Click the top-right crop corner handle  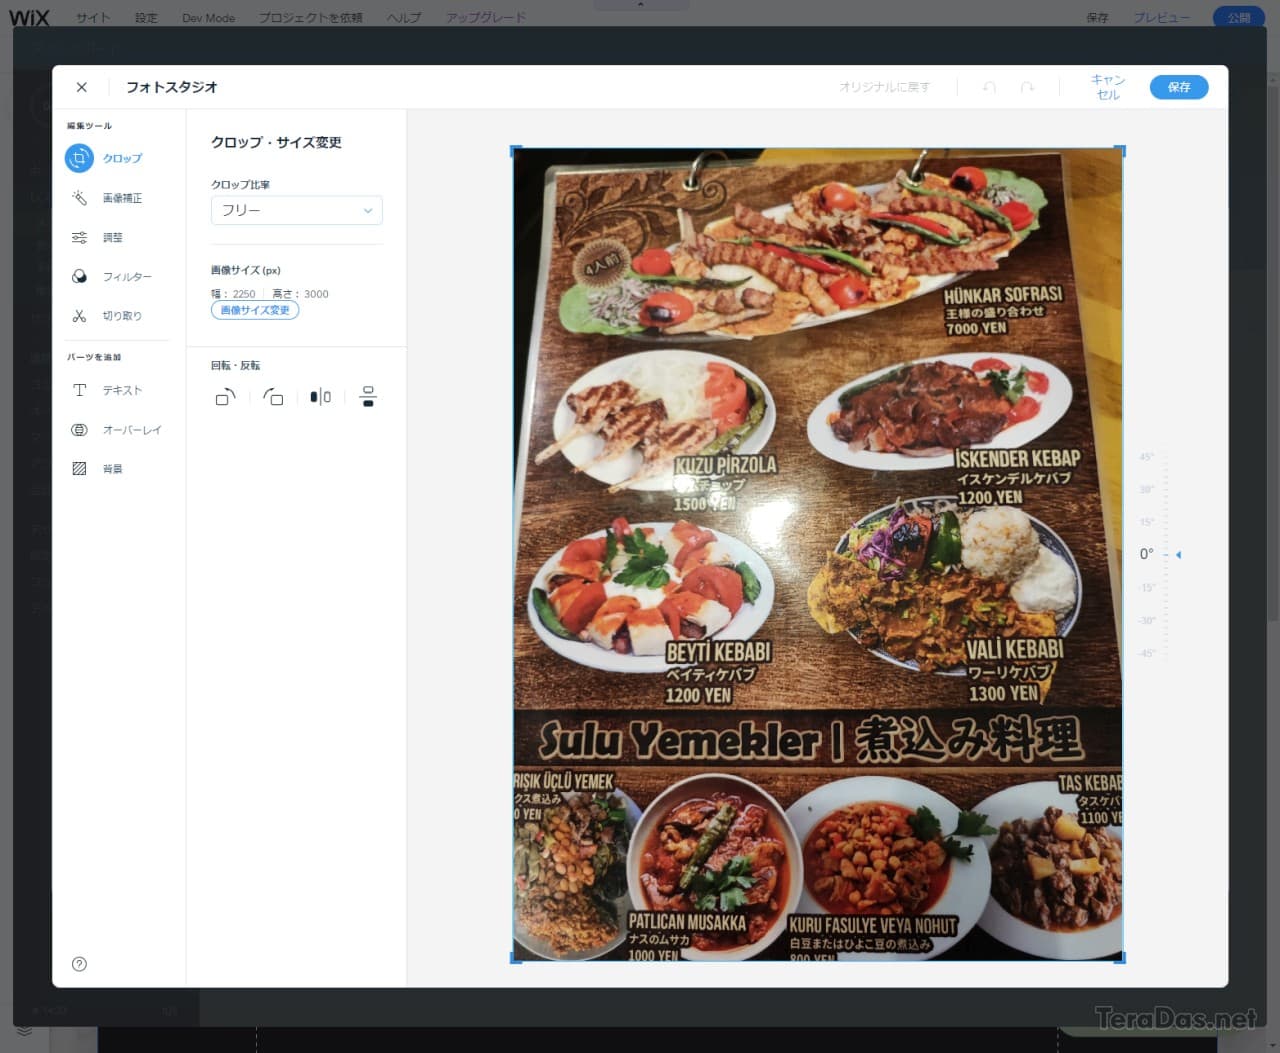[x=1121, y=150]
